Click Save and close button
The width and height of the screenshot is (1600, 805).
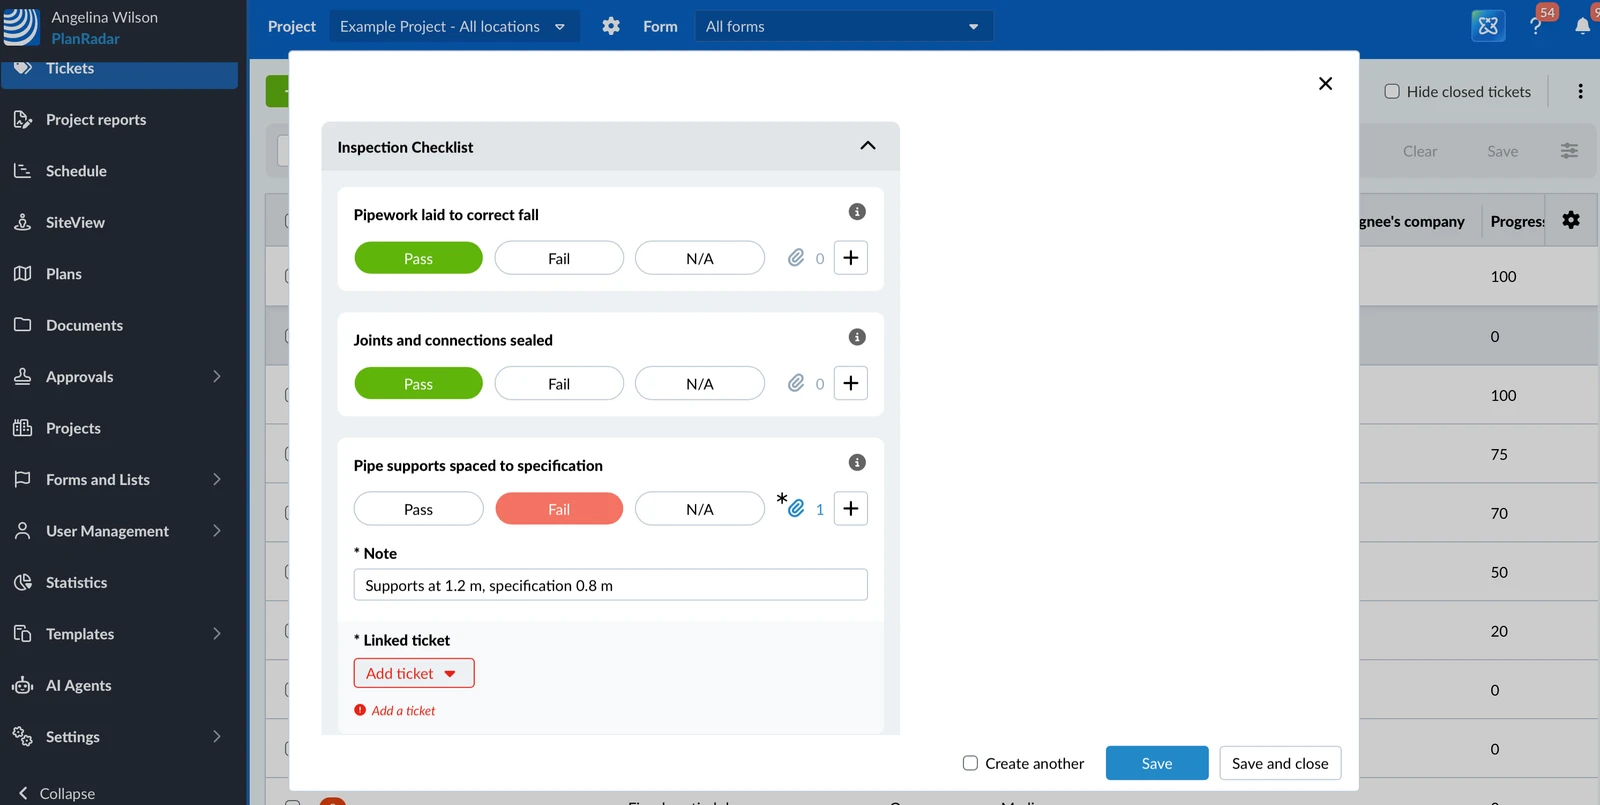click(1280, 763)
